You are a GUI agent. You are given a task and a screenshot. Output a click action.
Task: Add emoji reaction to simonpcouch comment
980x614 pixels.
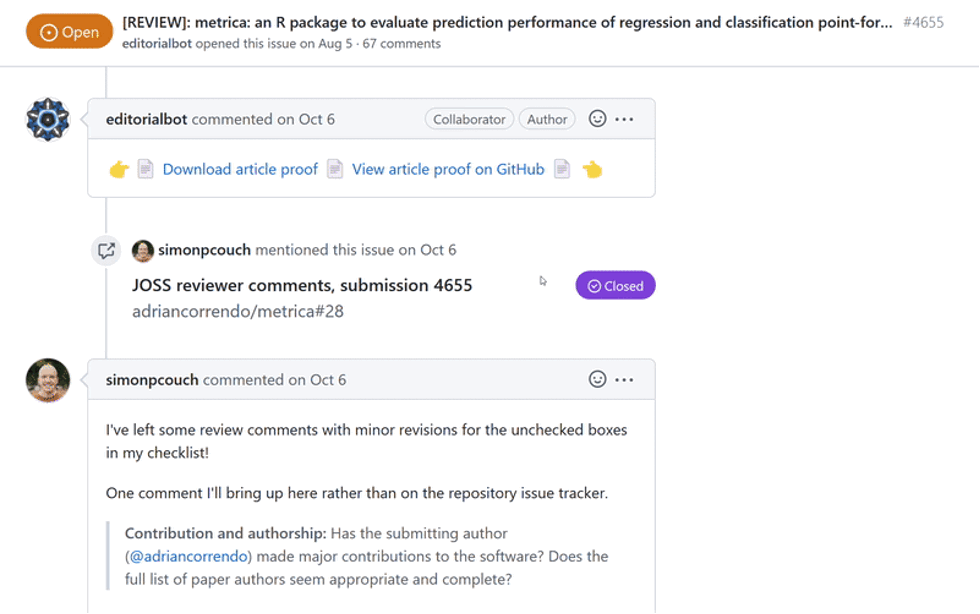coord(598,379)
